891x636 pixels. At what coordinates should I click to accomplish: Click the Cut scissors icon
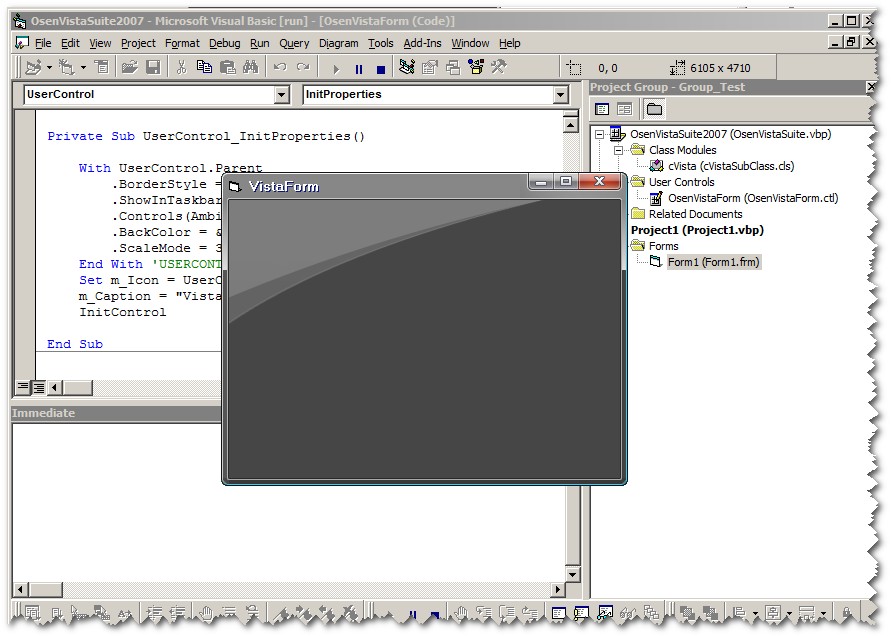point(181,68)
